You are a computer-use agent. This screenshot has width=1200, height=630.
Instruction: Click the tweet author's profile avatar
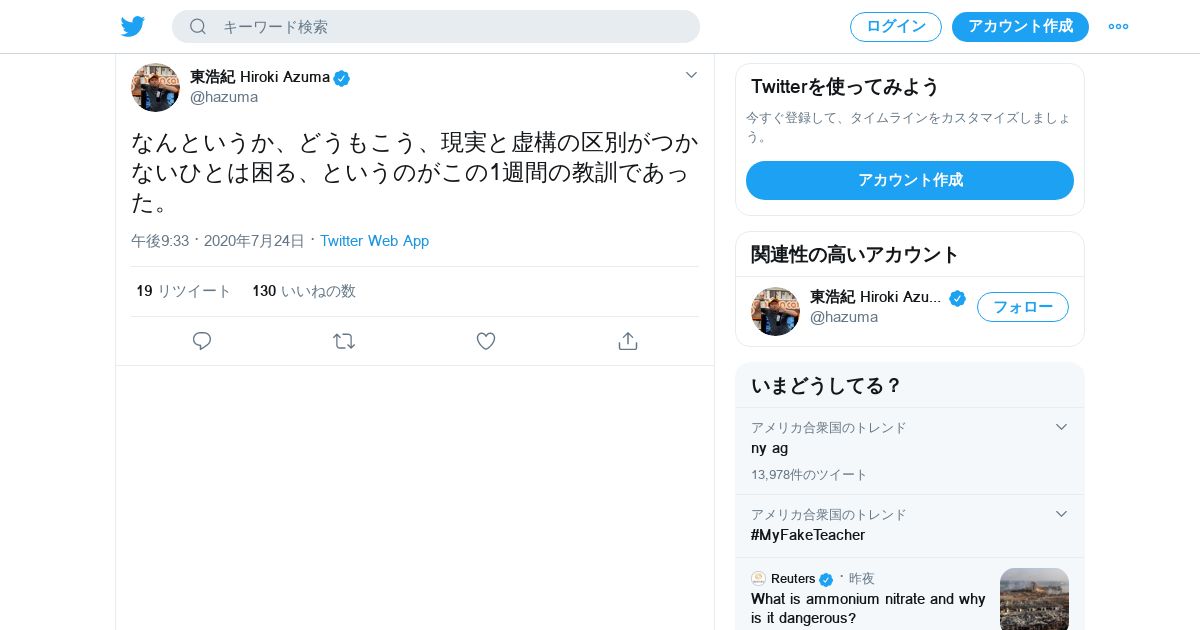(x=155, y=87)
